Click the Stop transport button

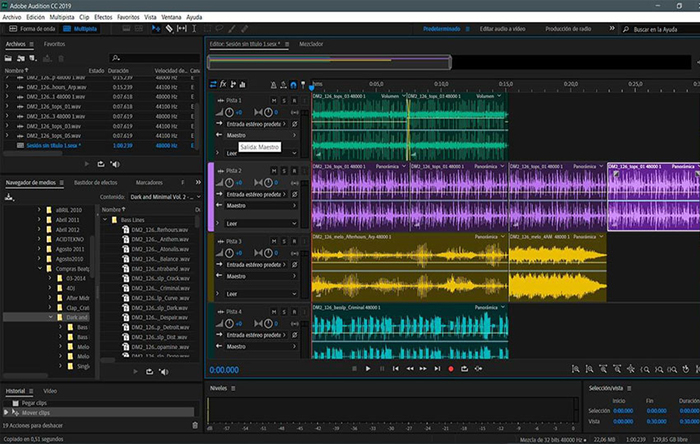click(354, 369)
